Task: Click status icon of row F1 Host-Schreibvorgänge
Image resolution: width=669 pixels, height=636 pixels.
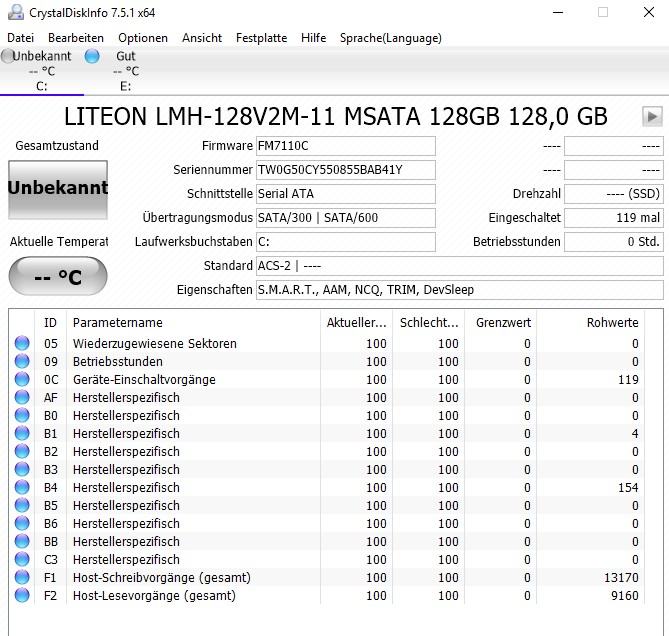Action: [x=22, y=577]
